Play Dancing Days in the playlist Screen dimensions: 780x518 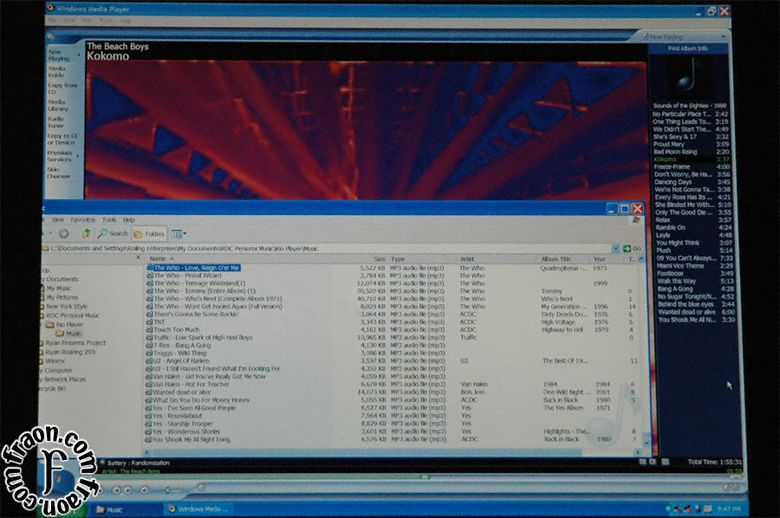click(691, 182)
